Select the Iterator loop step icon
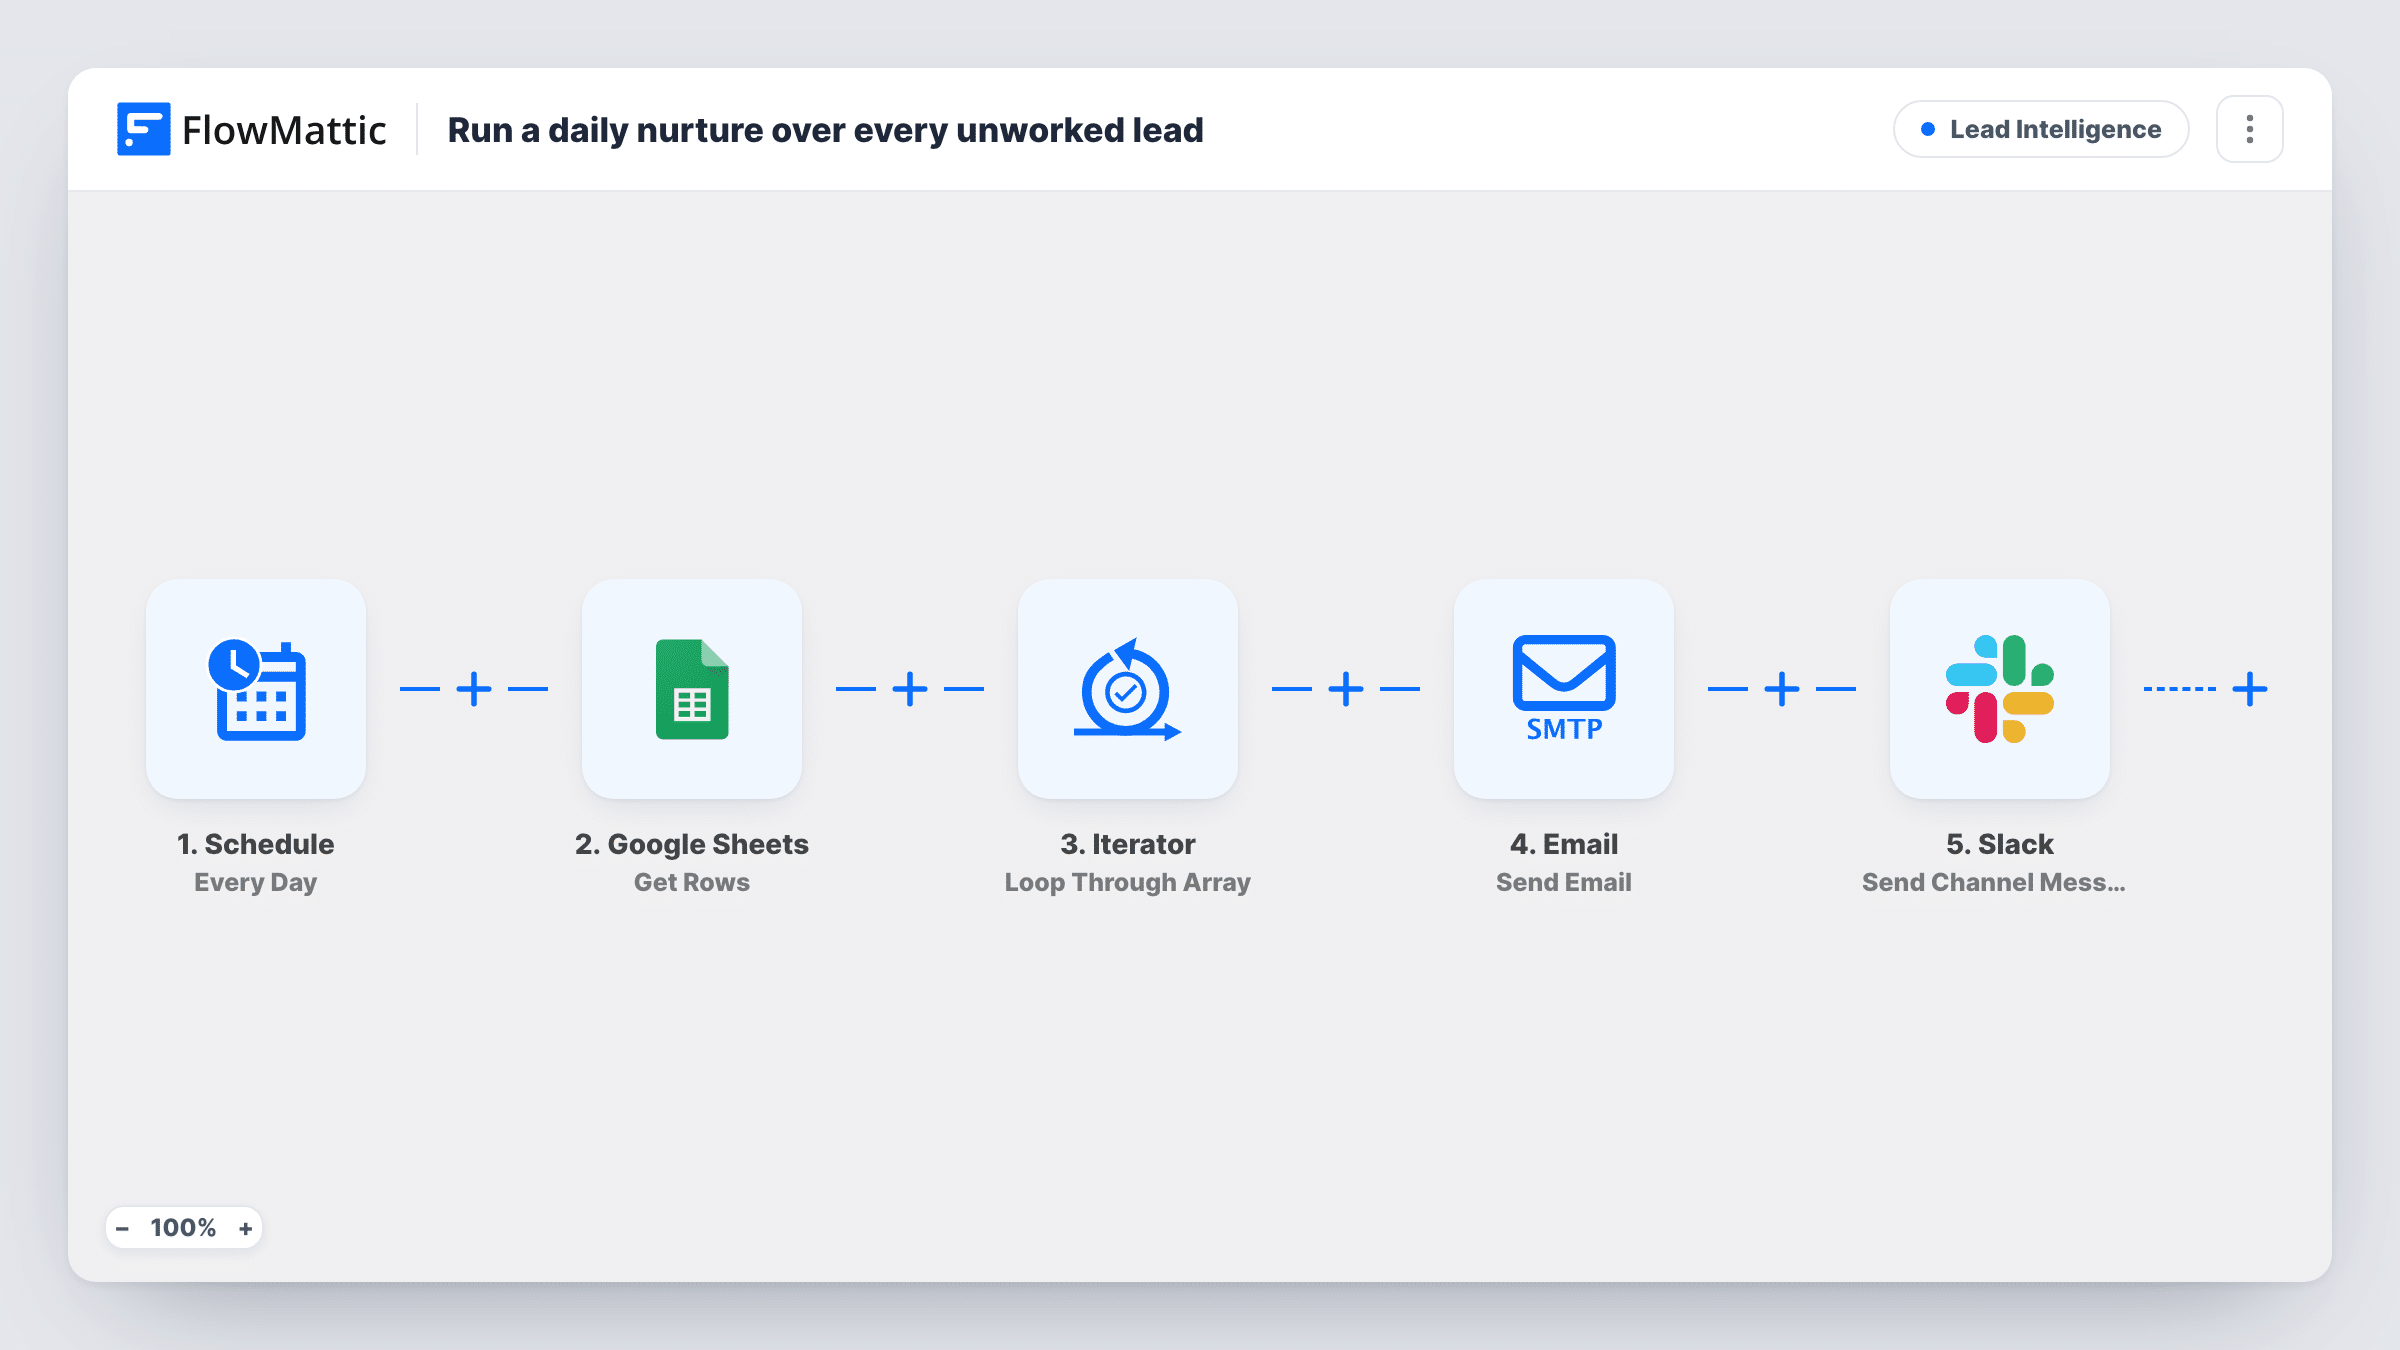Image resolution: width=2400 pixels, height=1350 pixels. (x=1128, y=689)
